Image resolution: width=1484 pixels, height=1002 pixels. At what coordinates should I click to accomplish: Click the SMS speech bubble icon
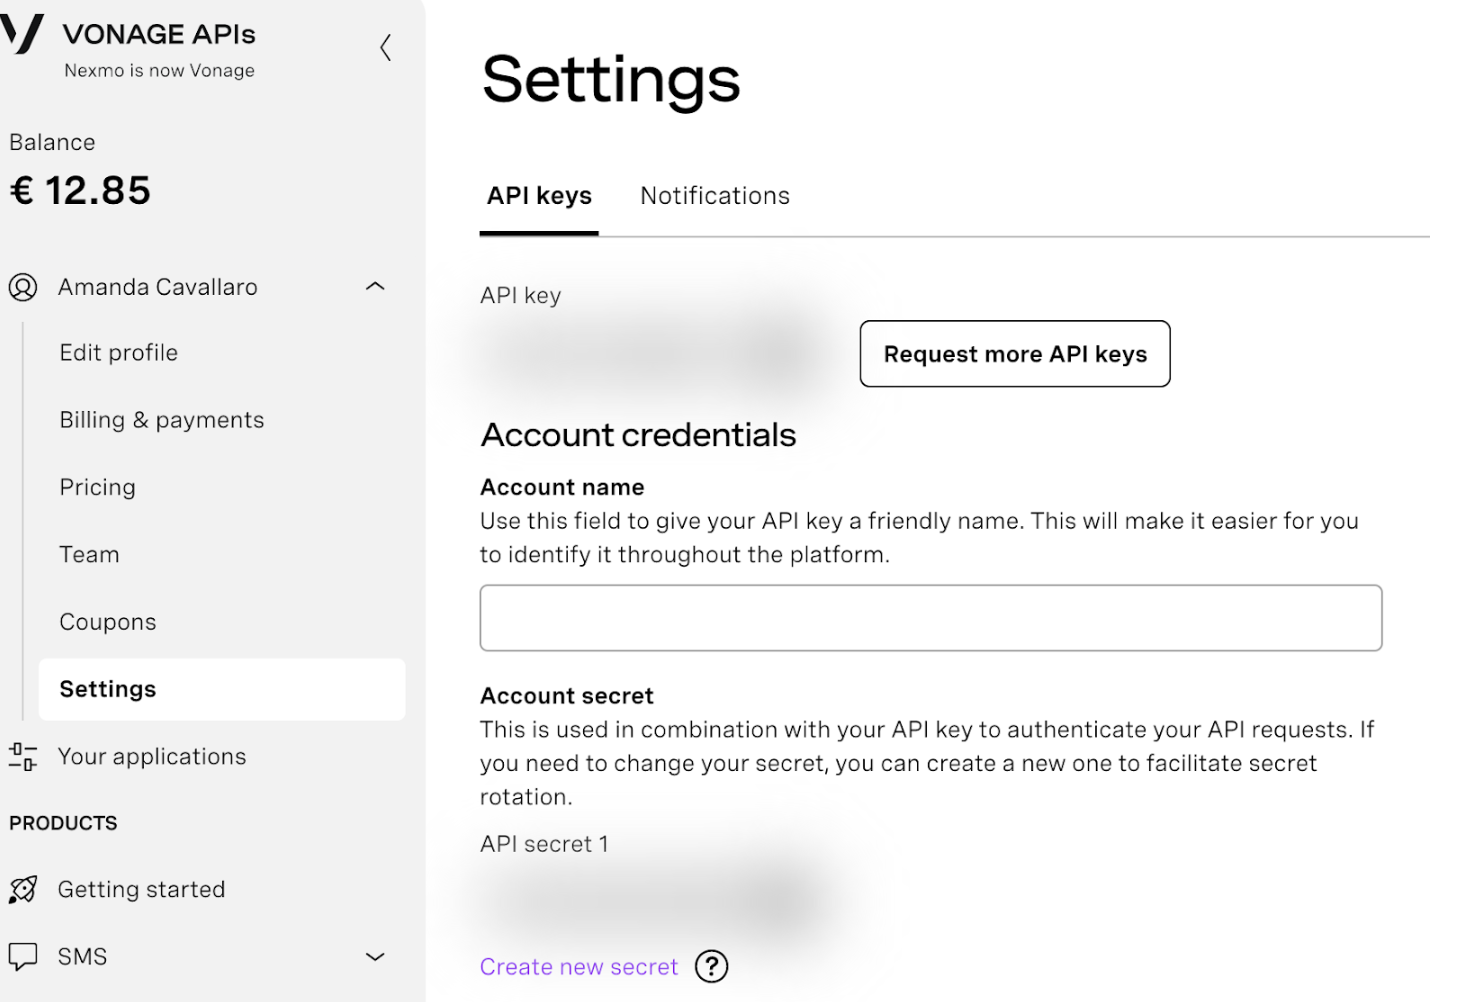pos(23,957)
